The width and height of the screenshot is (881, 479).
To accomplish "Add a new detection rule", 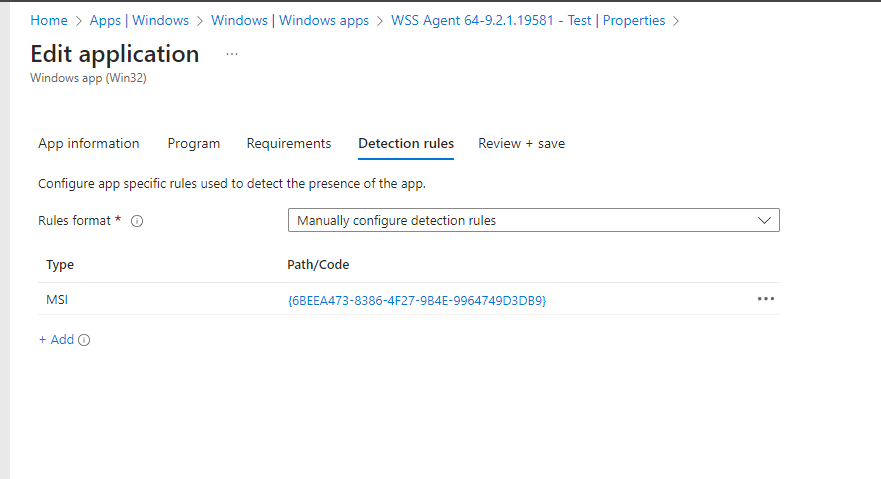I will coord(57,340).
